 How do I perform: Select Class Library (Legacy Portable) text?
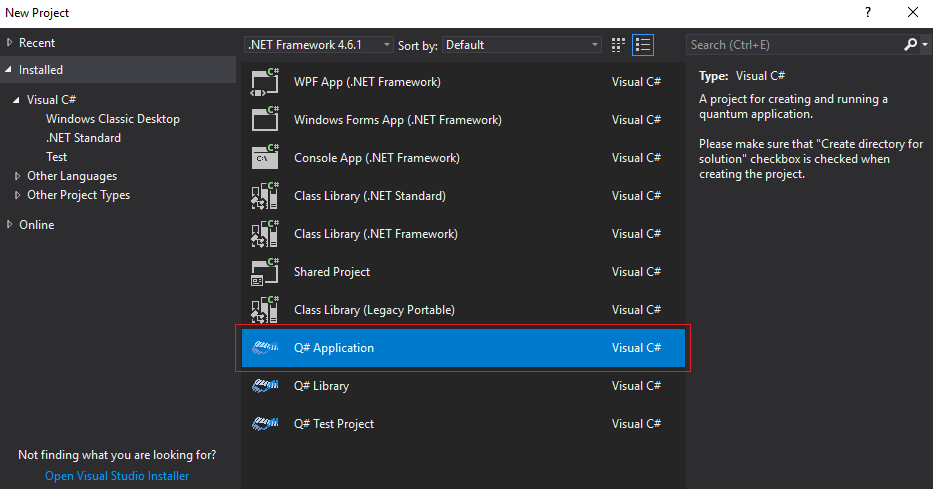tap(374, 310)
